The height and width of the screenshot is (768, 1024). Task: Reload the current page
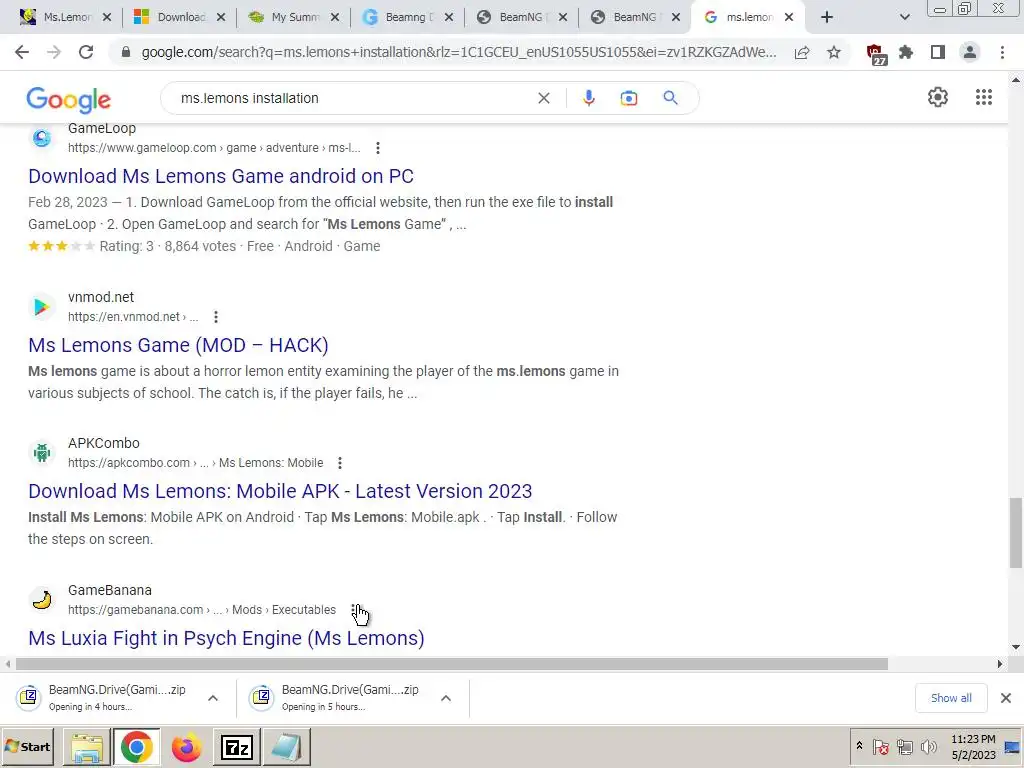(86, 52)
